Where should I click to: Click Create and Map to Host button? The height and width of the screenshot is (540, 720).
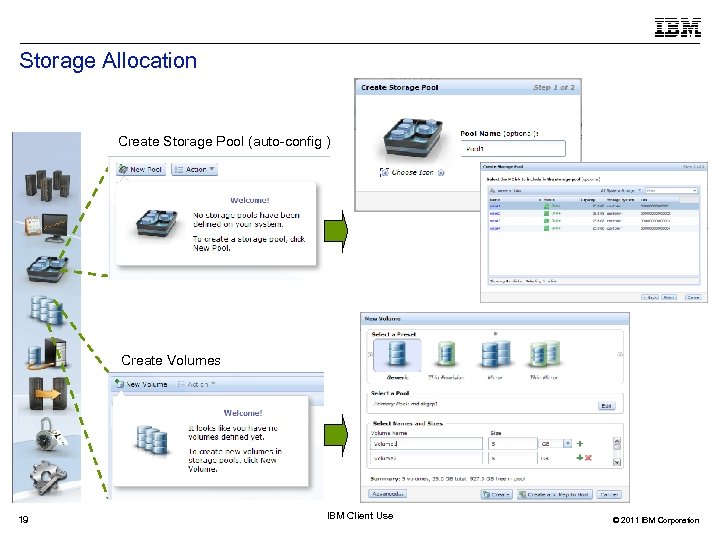(555, 495)
